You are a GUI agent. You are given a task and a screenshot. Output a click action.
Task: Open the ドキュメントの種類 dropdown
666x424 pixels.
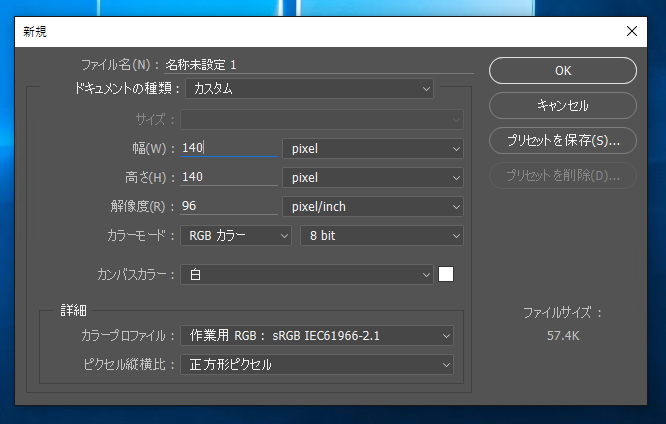click(309, 89)
